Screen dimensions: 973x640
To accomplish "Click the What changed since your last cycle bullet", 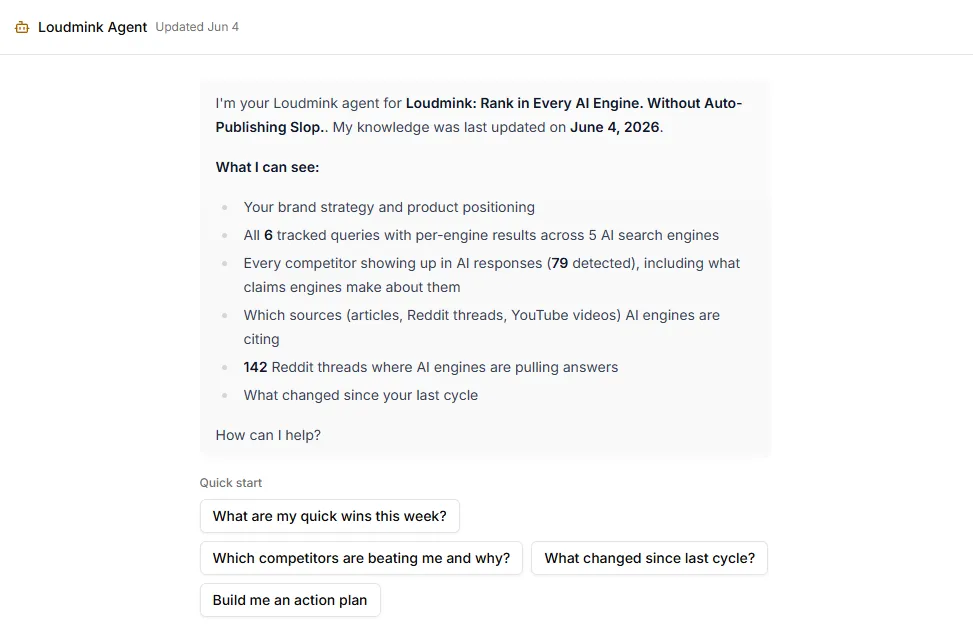I will [361, 395].
